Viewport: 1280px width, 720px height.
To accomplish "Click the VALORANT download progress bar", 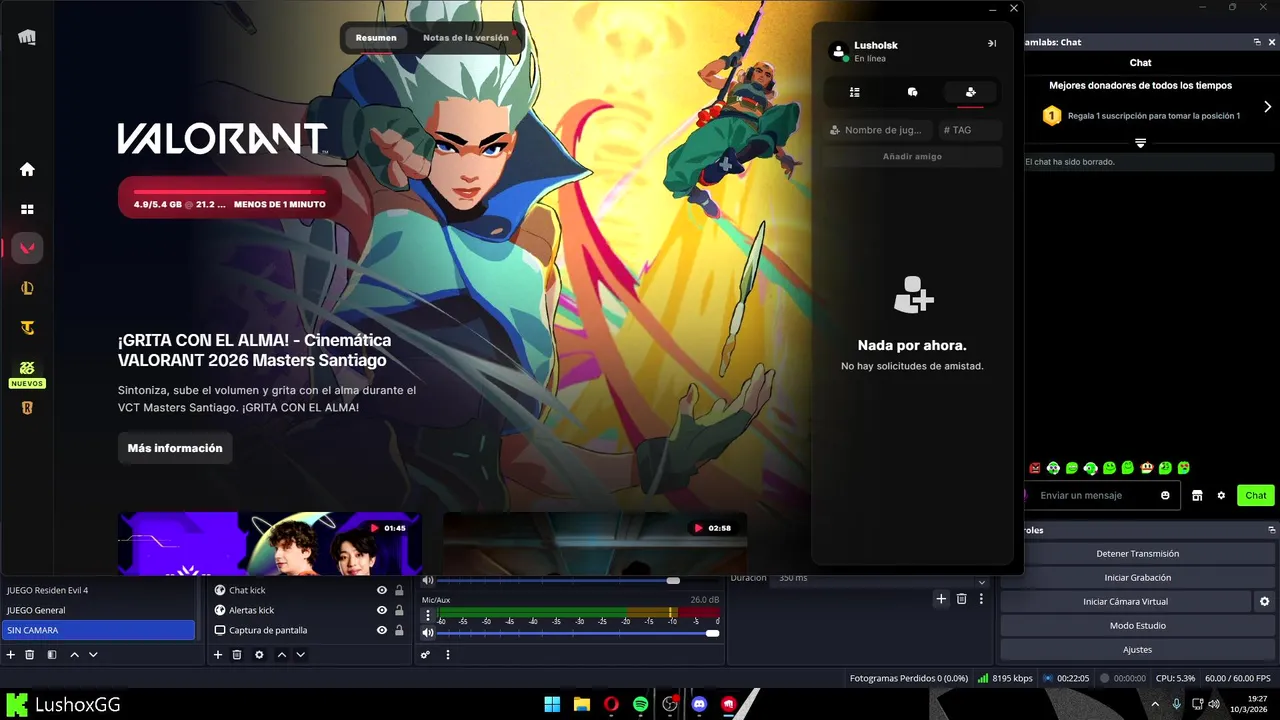I will pyautogui.click(x=230, y=198).
